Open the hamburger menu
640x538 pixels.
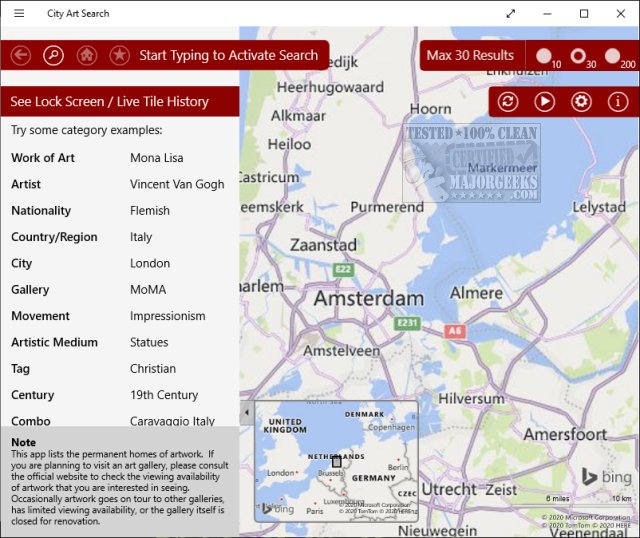tap(19, 13)
